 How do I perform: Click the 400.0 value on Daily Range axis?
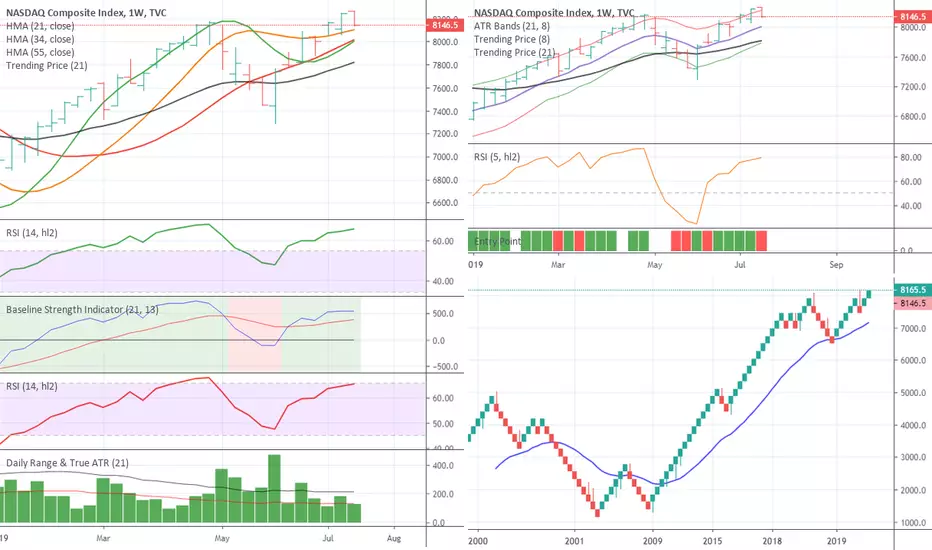pyautogui.click(x=443, y=466)
